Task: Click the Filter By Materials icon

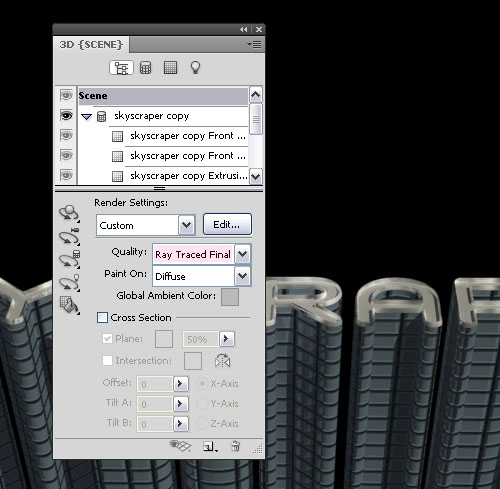Action: click(170, 68)
